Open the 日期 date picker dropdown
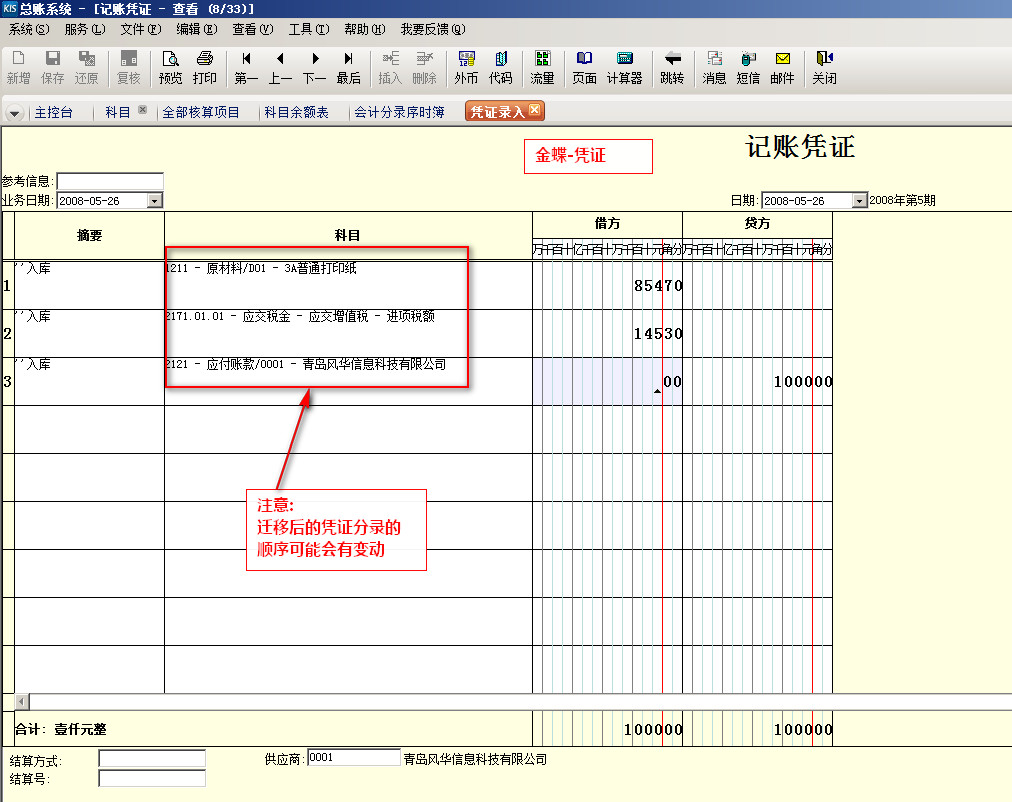 858,201
